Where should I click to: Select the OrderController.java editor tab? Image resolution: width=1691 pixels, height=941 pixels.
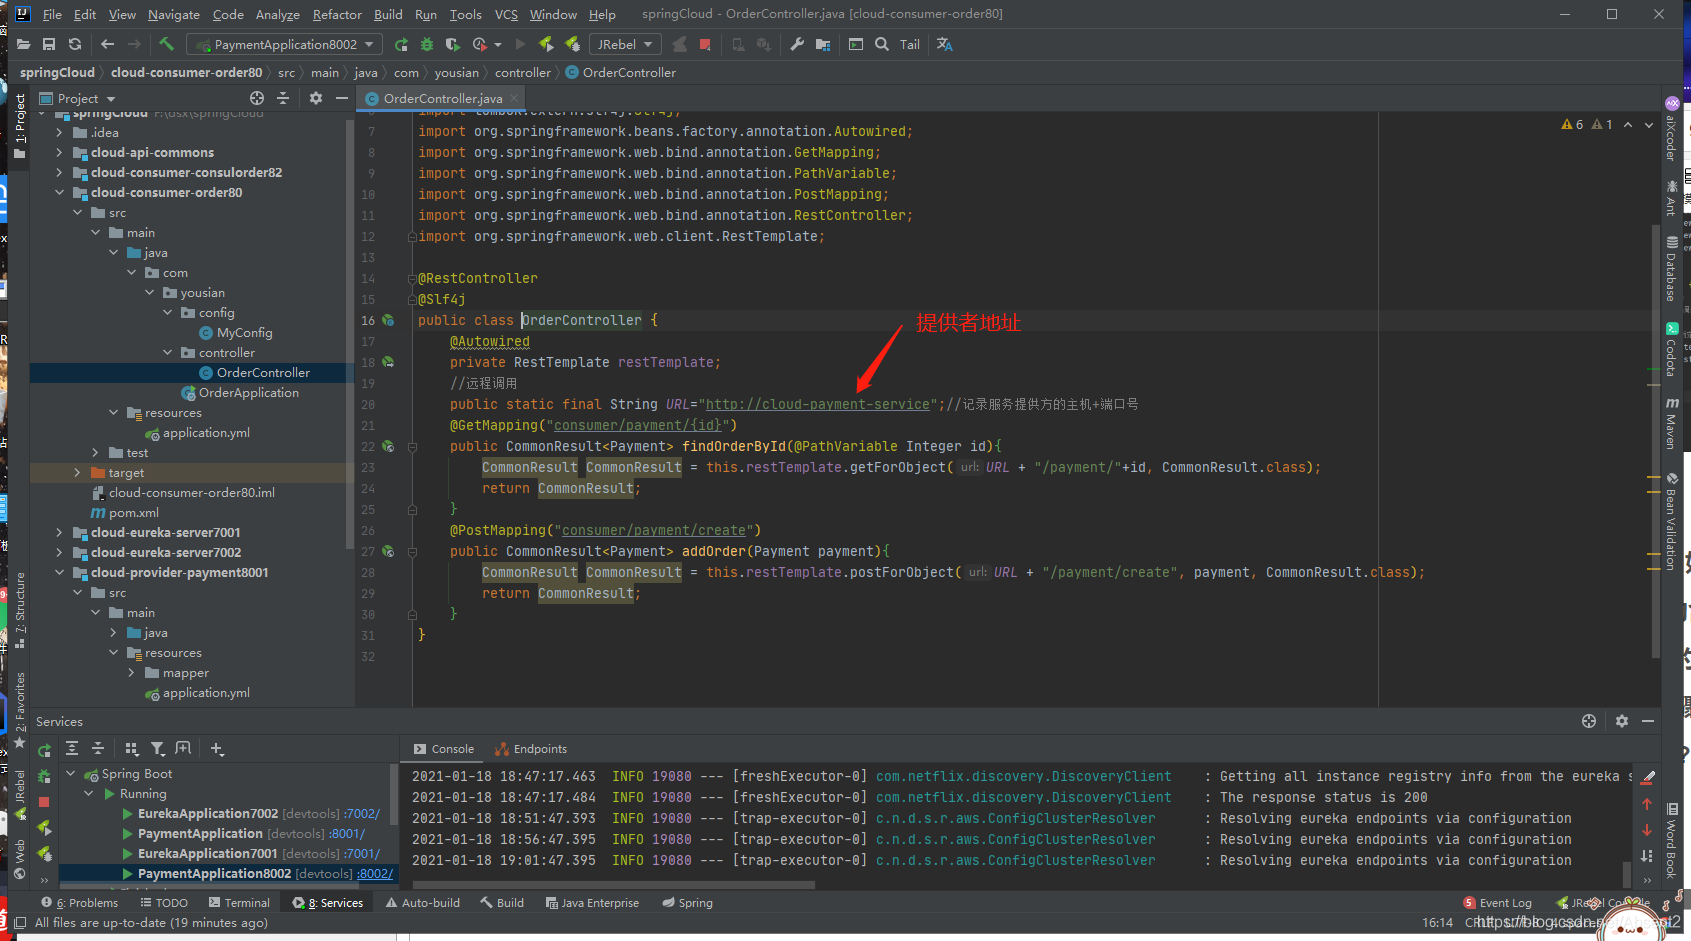pos(442,98)
